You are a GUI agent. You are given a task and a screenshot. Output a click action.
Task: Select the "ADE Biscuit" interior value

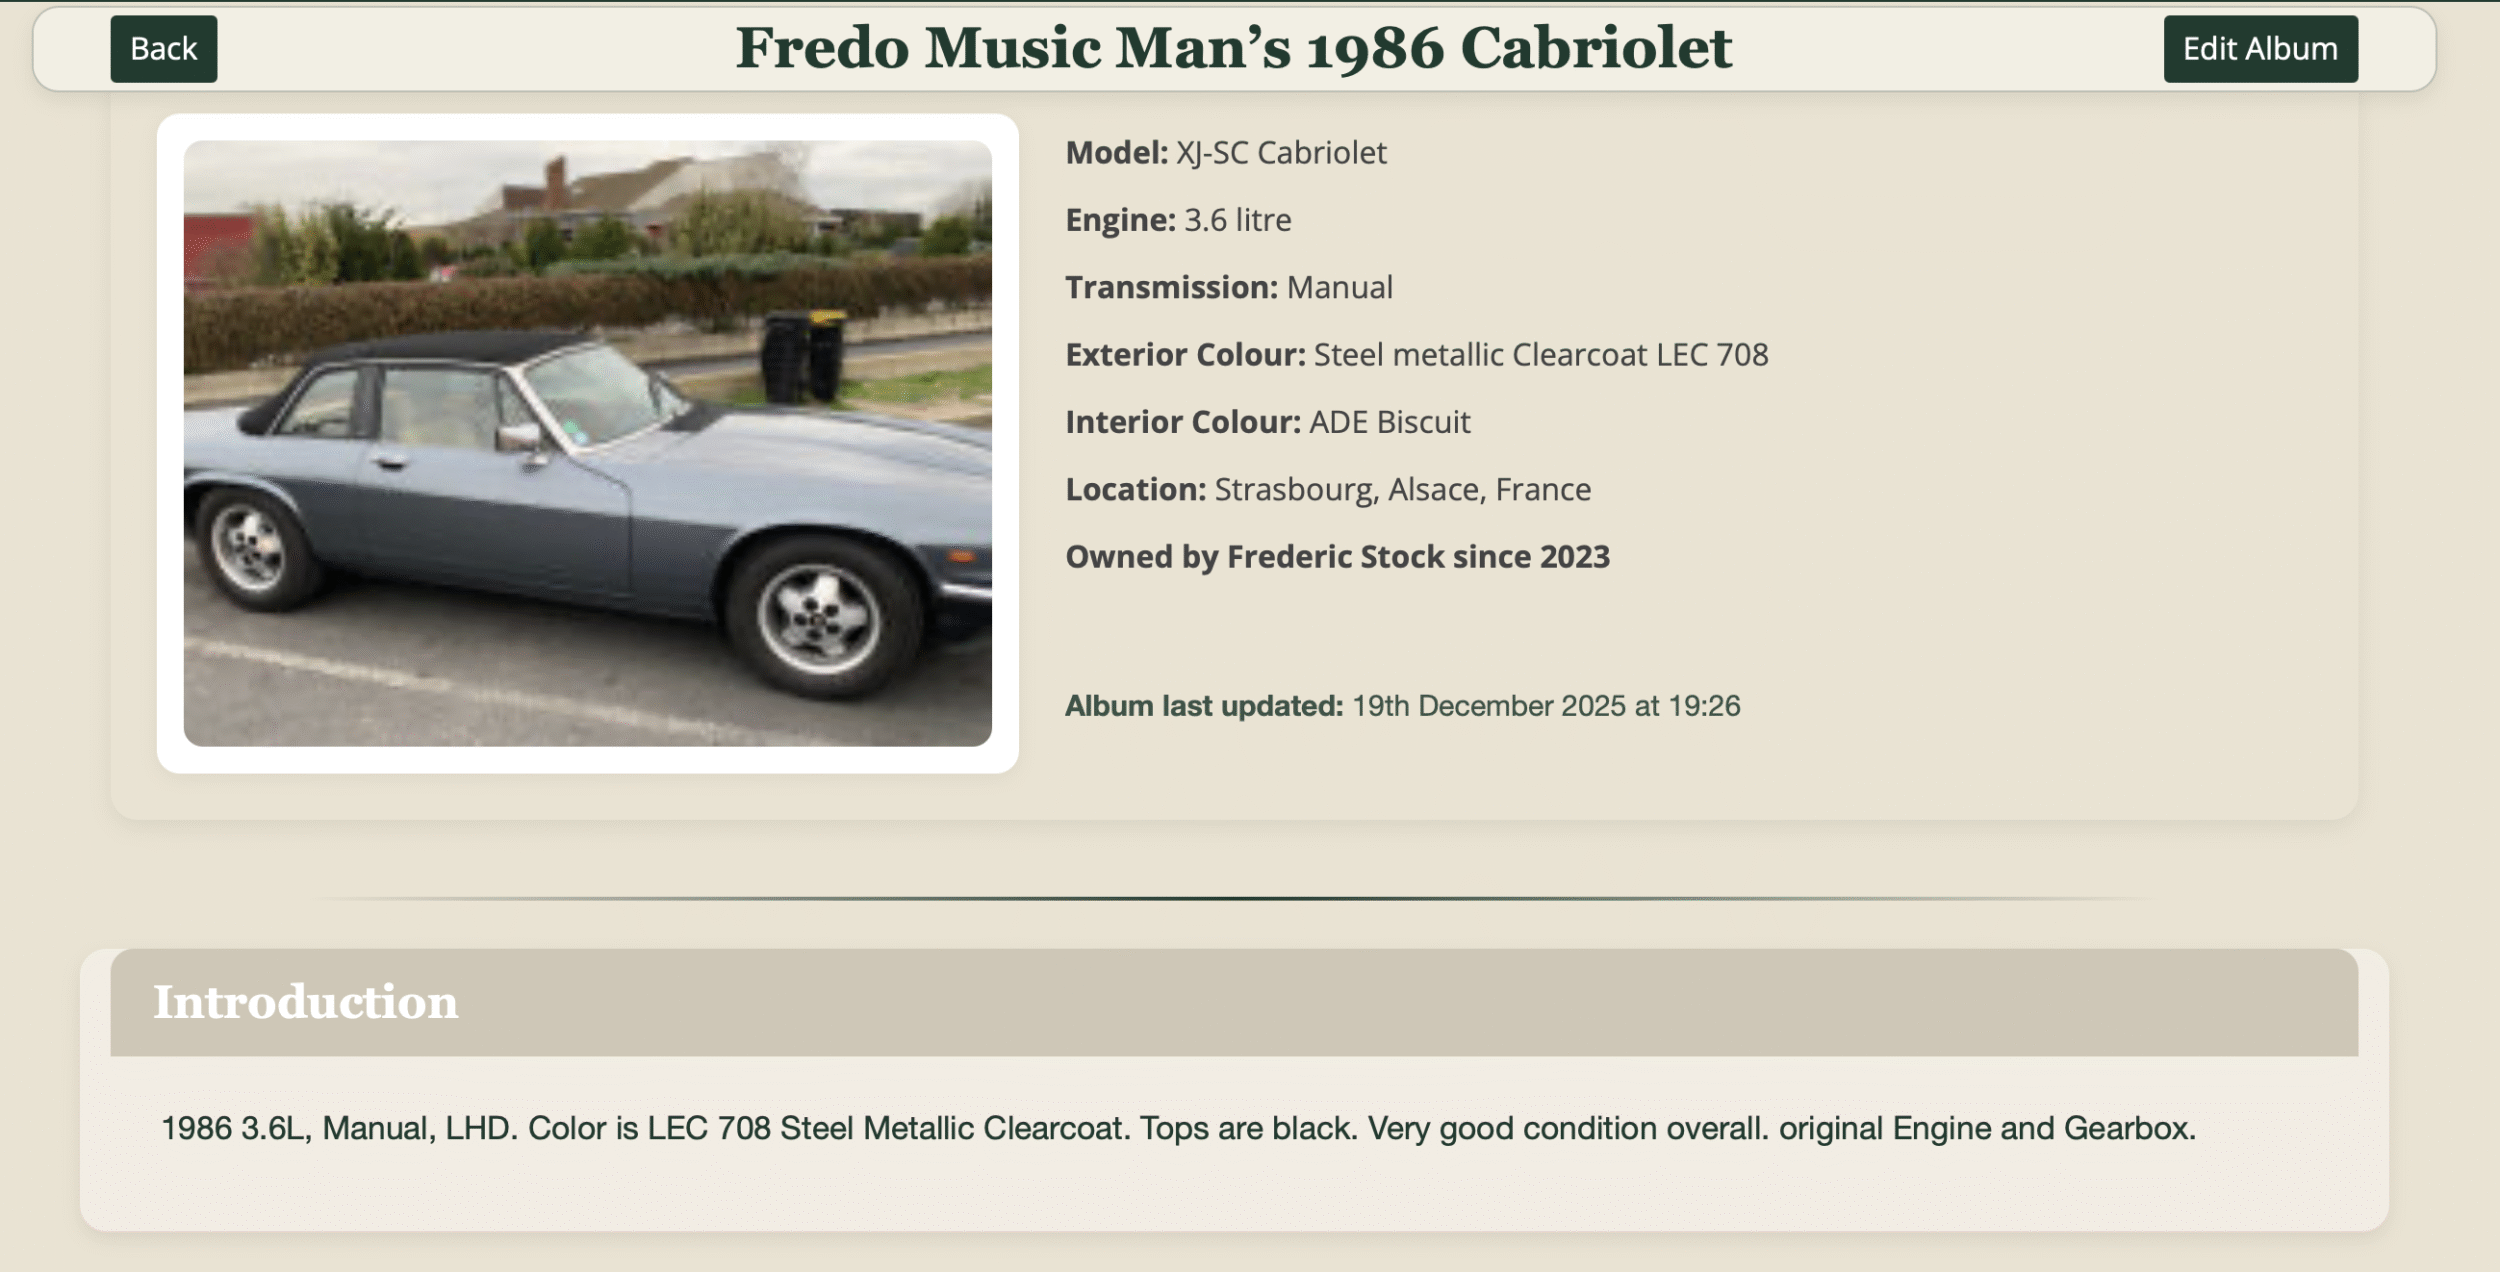(1389, 422)
